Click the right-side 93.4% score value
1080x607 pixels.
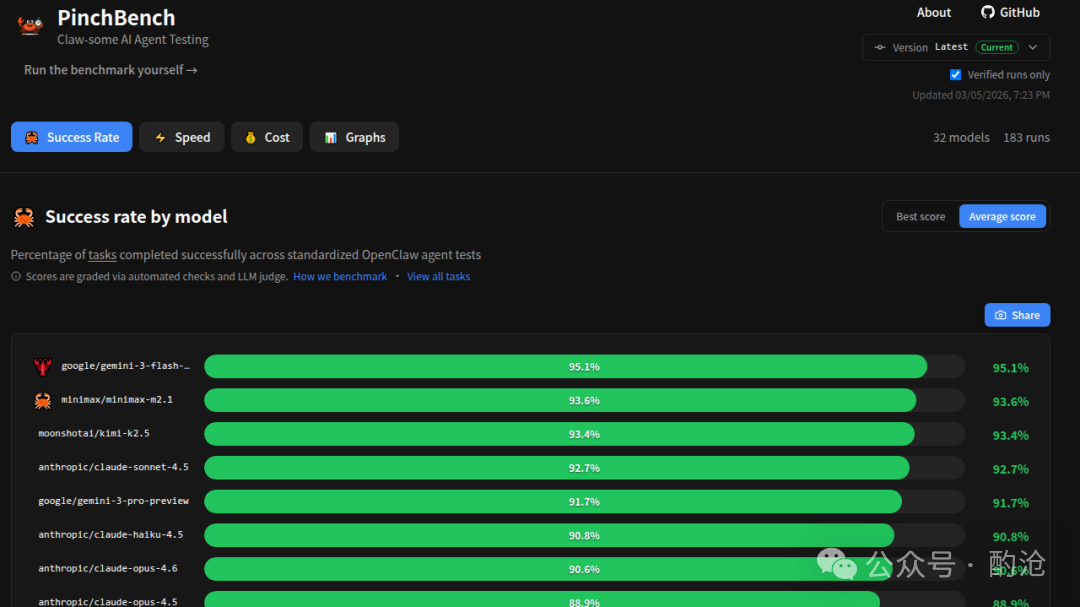(x=1010, y=435)
